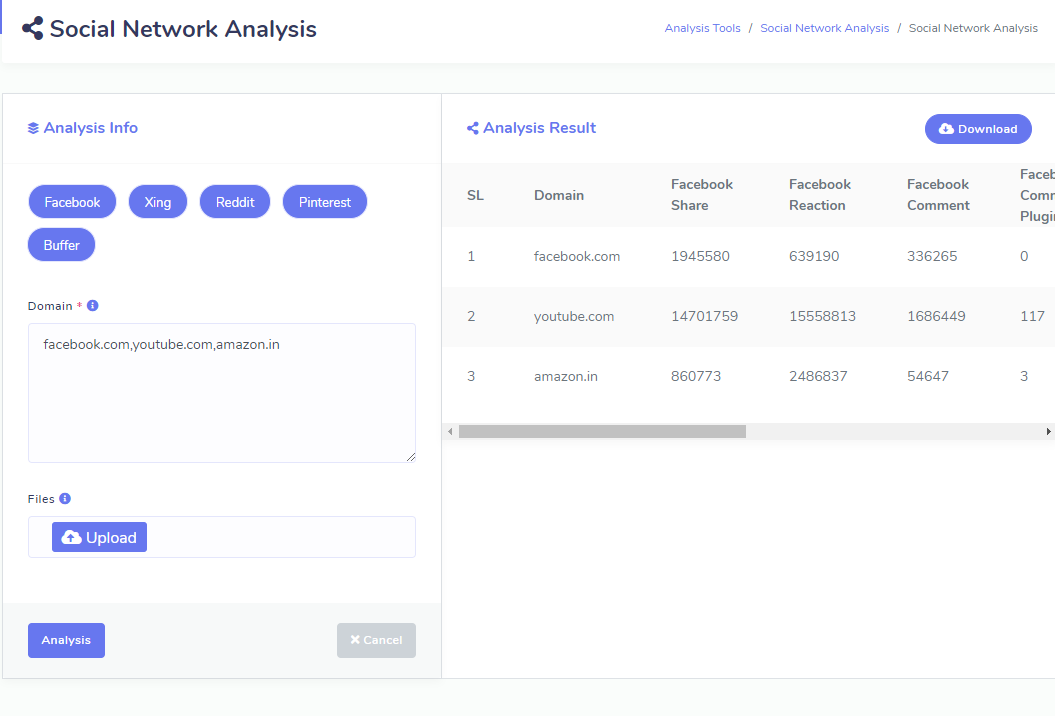Go to Social Network Analysis breadcrumb link
This screenshot has height=716, width=1055.
pos(824,28)
